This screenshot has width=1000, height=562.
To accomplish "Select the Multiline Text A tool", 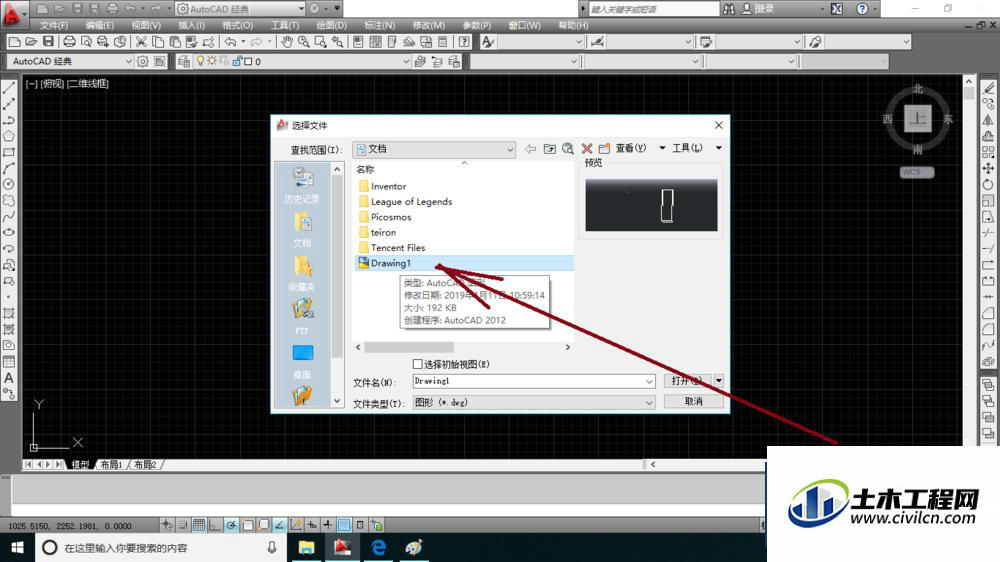I will pyautogui.click(x=9, y=378).
